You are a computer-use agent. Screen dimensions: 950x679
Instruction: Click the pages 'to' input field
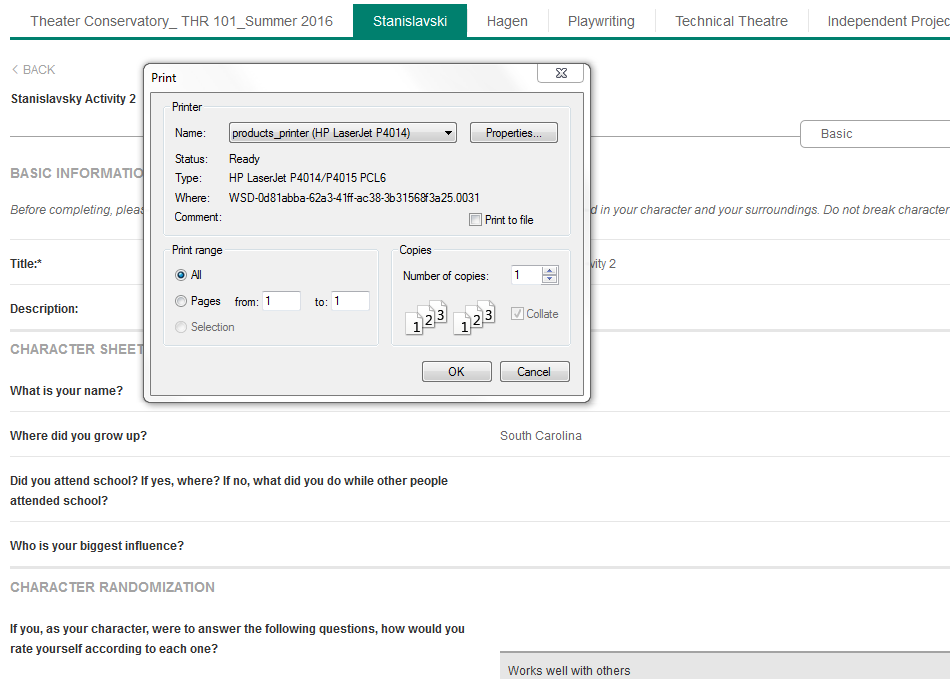(351, 301)
